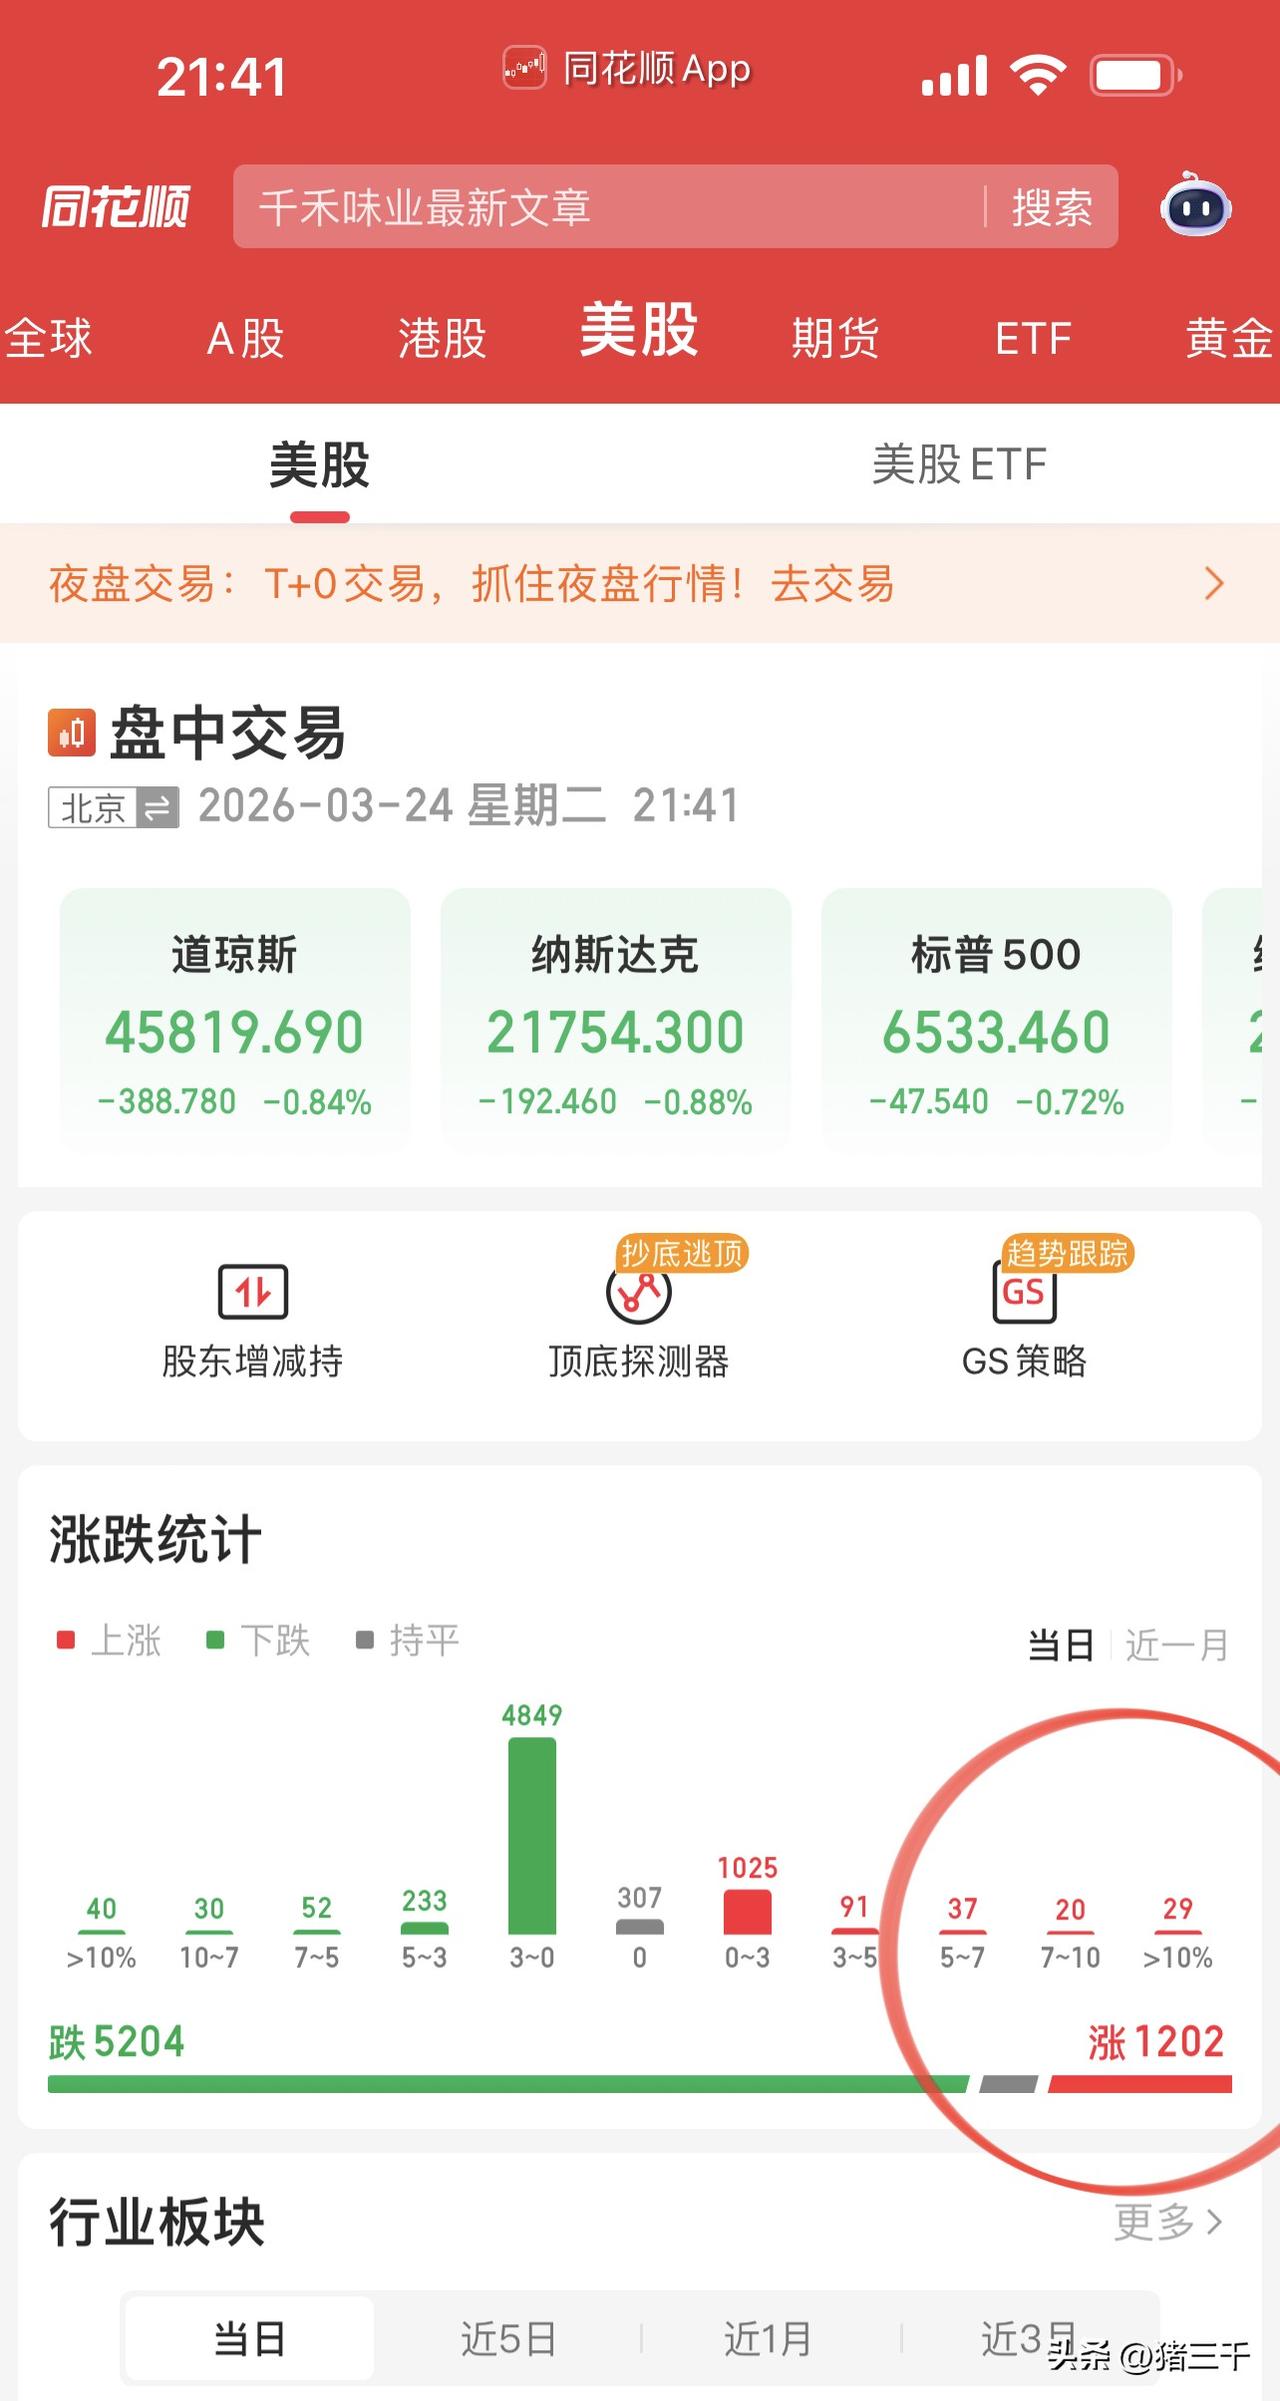
Task: Toggle the 上涨 legend item
Action: click(x=108, y=1640)
